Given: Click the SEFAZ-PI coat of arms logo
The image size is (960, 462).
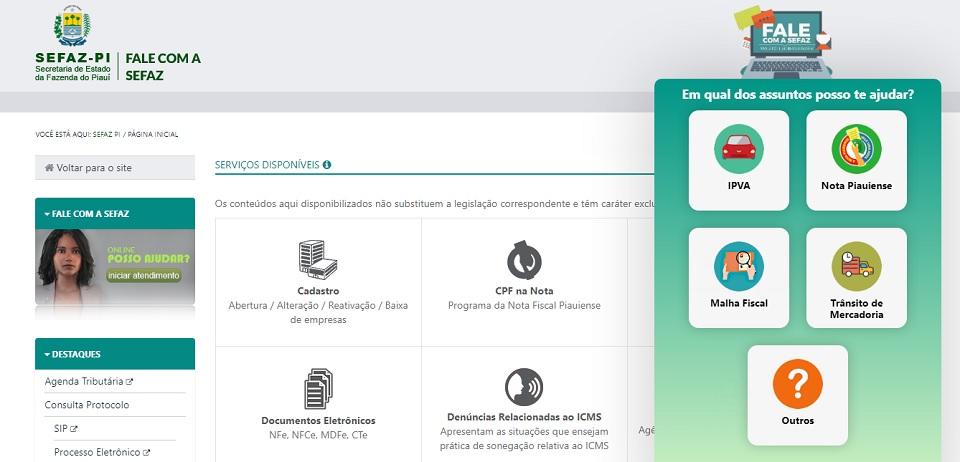Looking at the screenshot, I should pyautogui.click(x=72, y=26).
